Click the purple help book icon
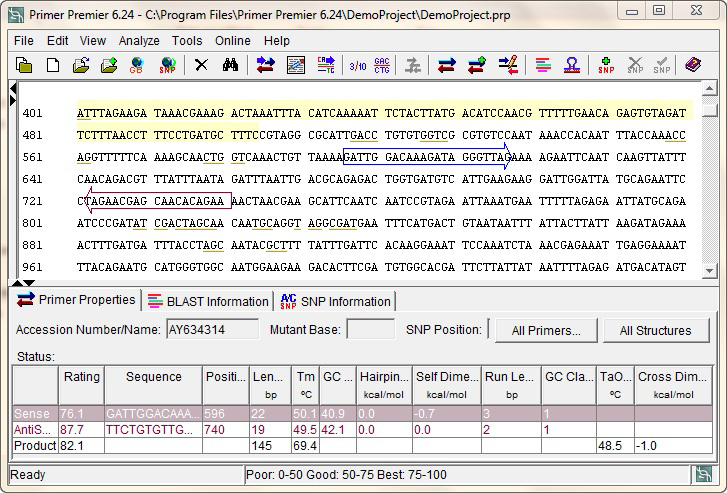 click(693, 65)
